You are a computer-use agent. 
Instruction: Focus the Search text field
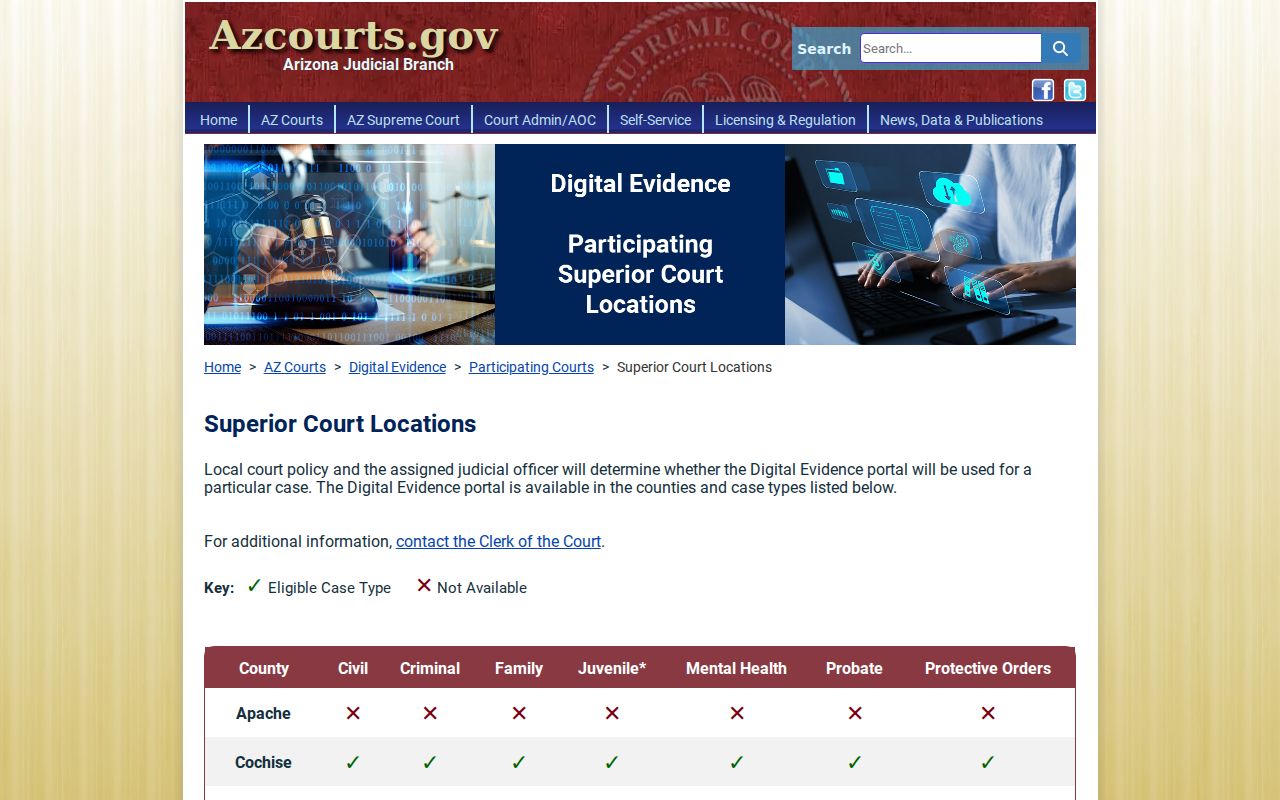[951, 48]
